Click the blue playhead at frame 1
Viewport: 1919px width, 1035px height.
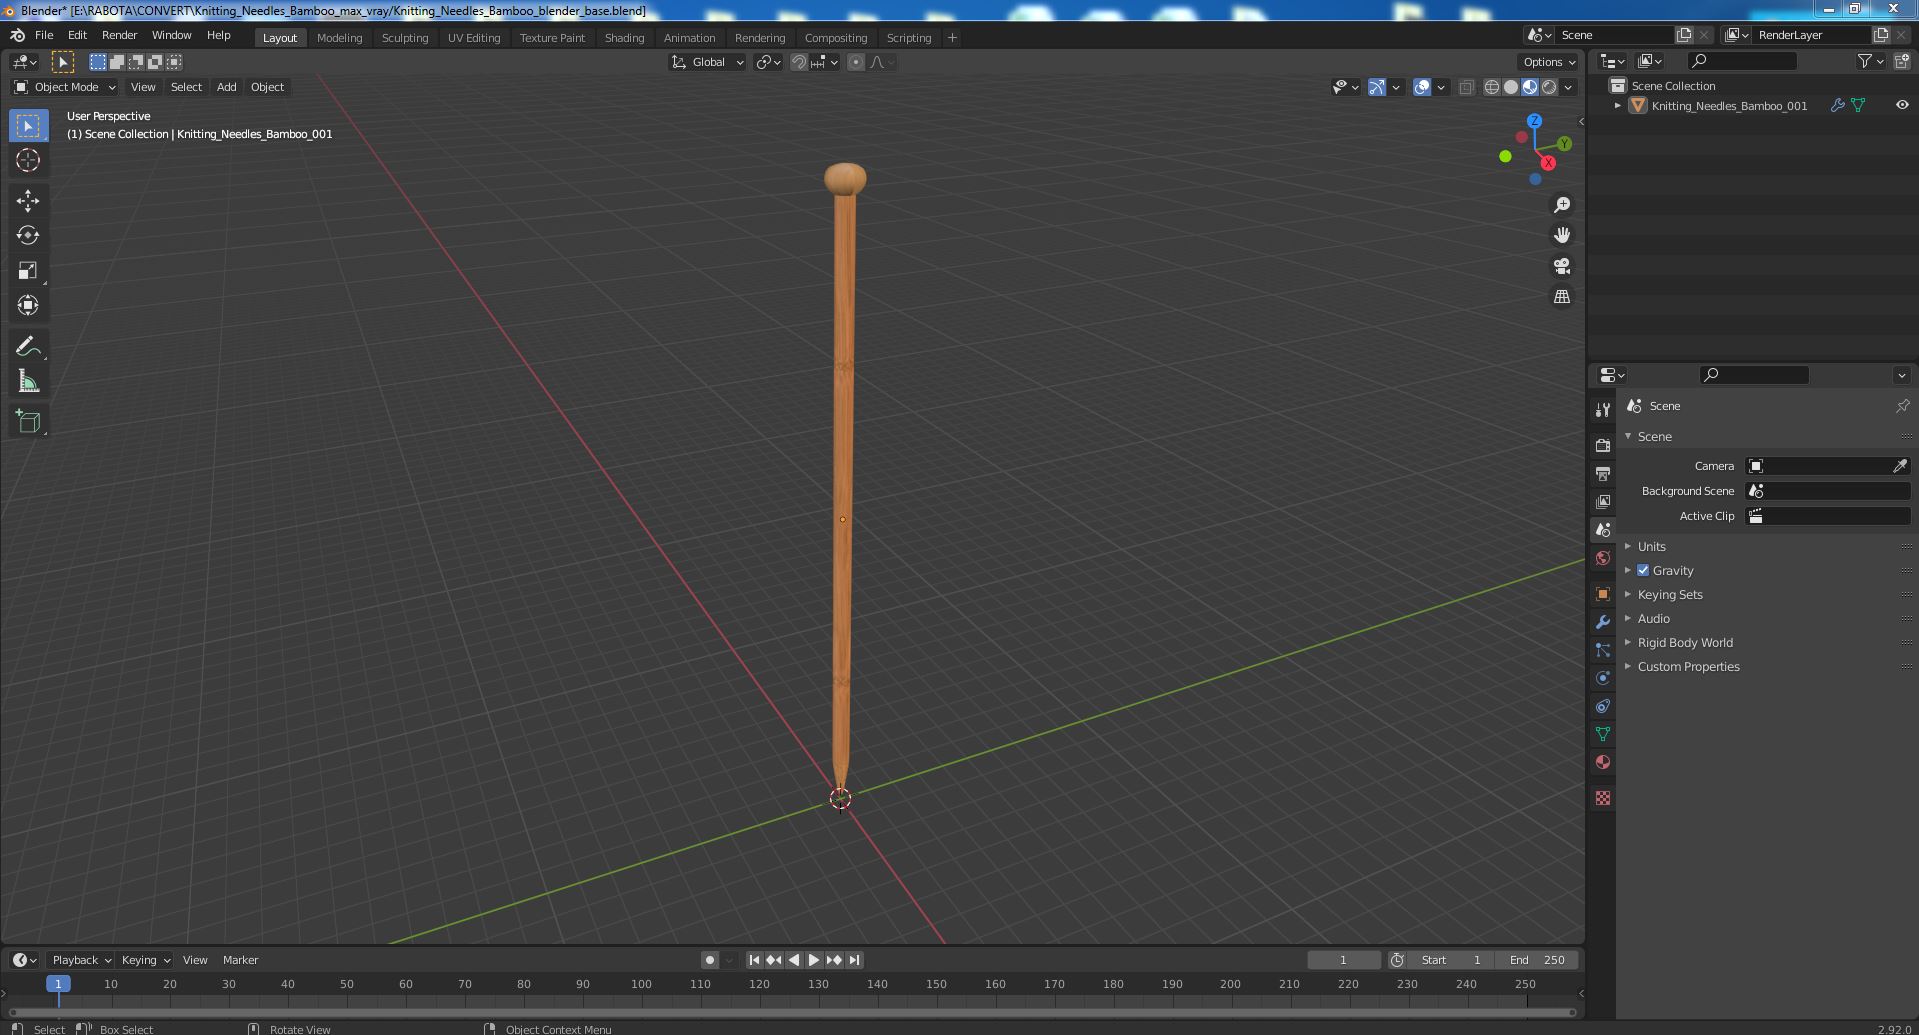click(58, 984)
